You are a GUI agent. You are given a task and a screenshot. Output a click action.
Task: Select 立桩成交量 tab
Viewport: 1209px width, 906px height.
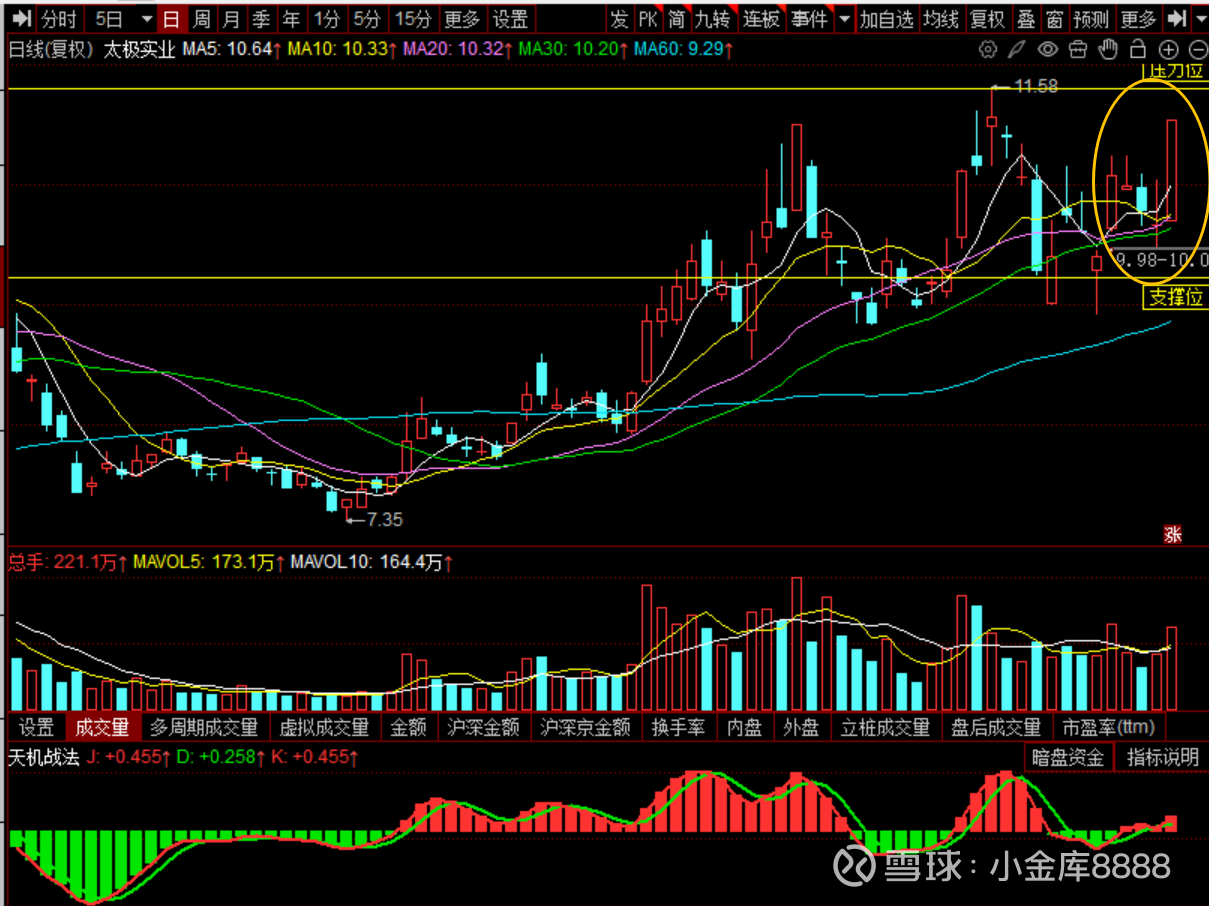click(x=886, y=727)
